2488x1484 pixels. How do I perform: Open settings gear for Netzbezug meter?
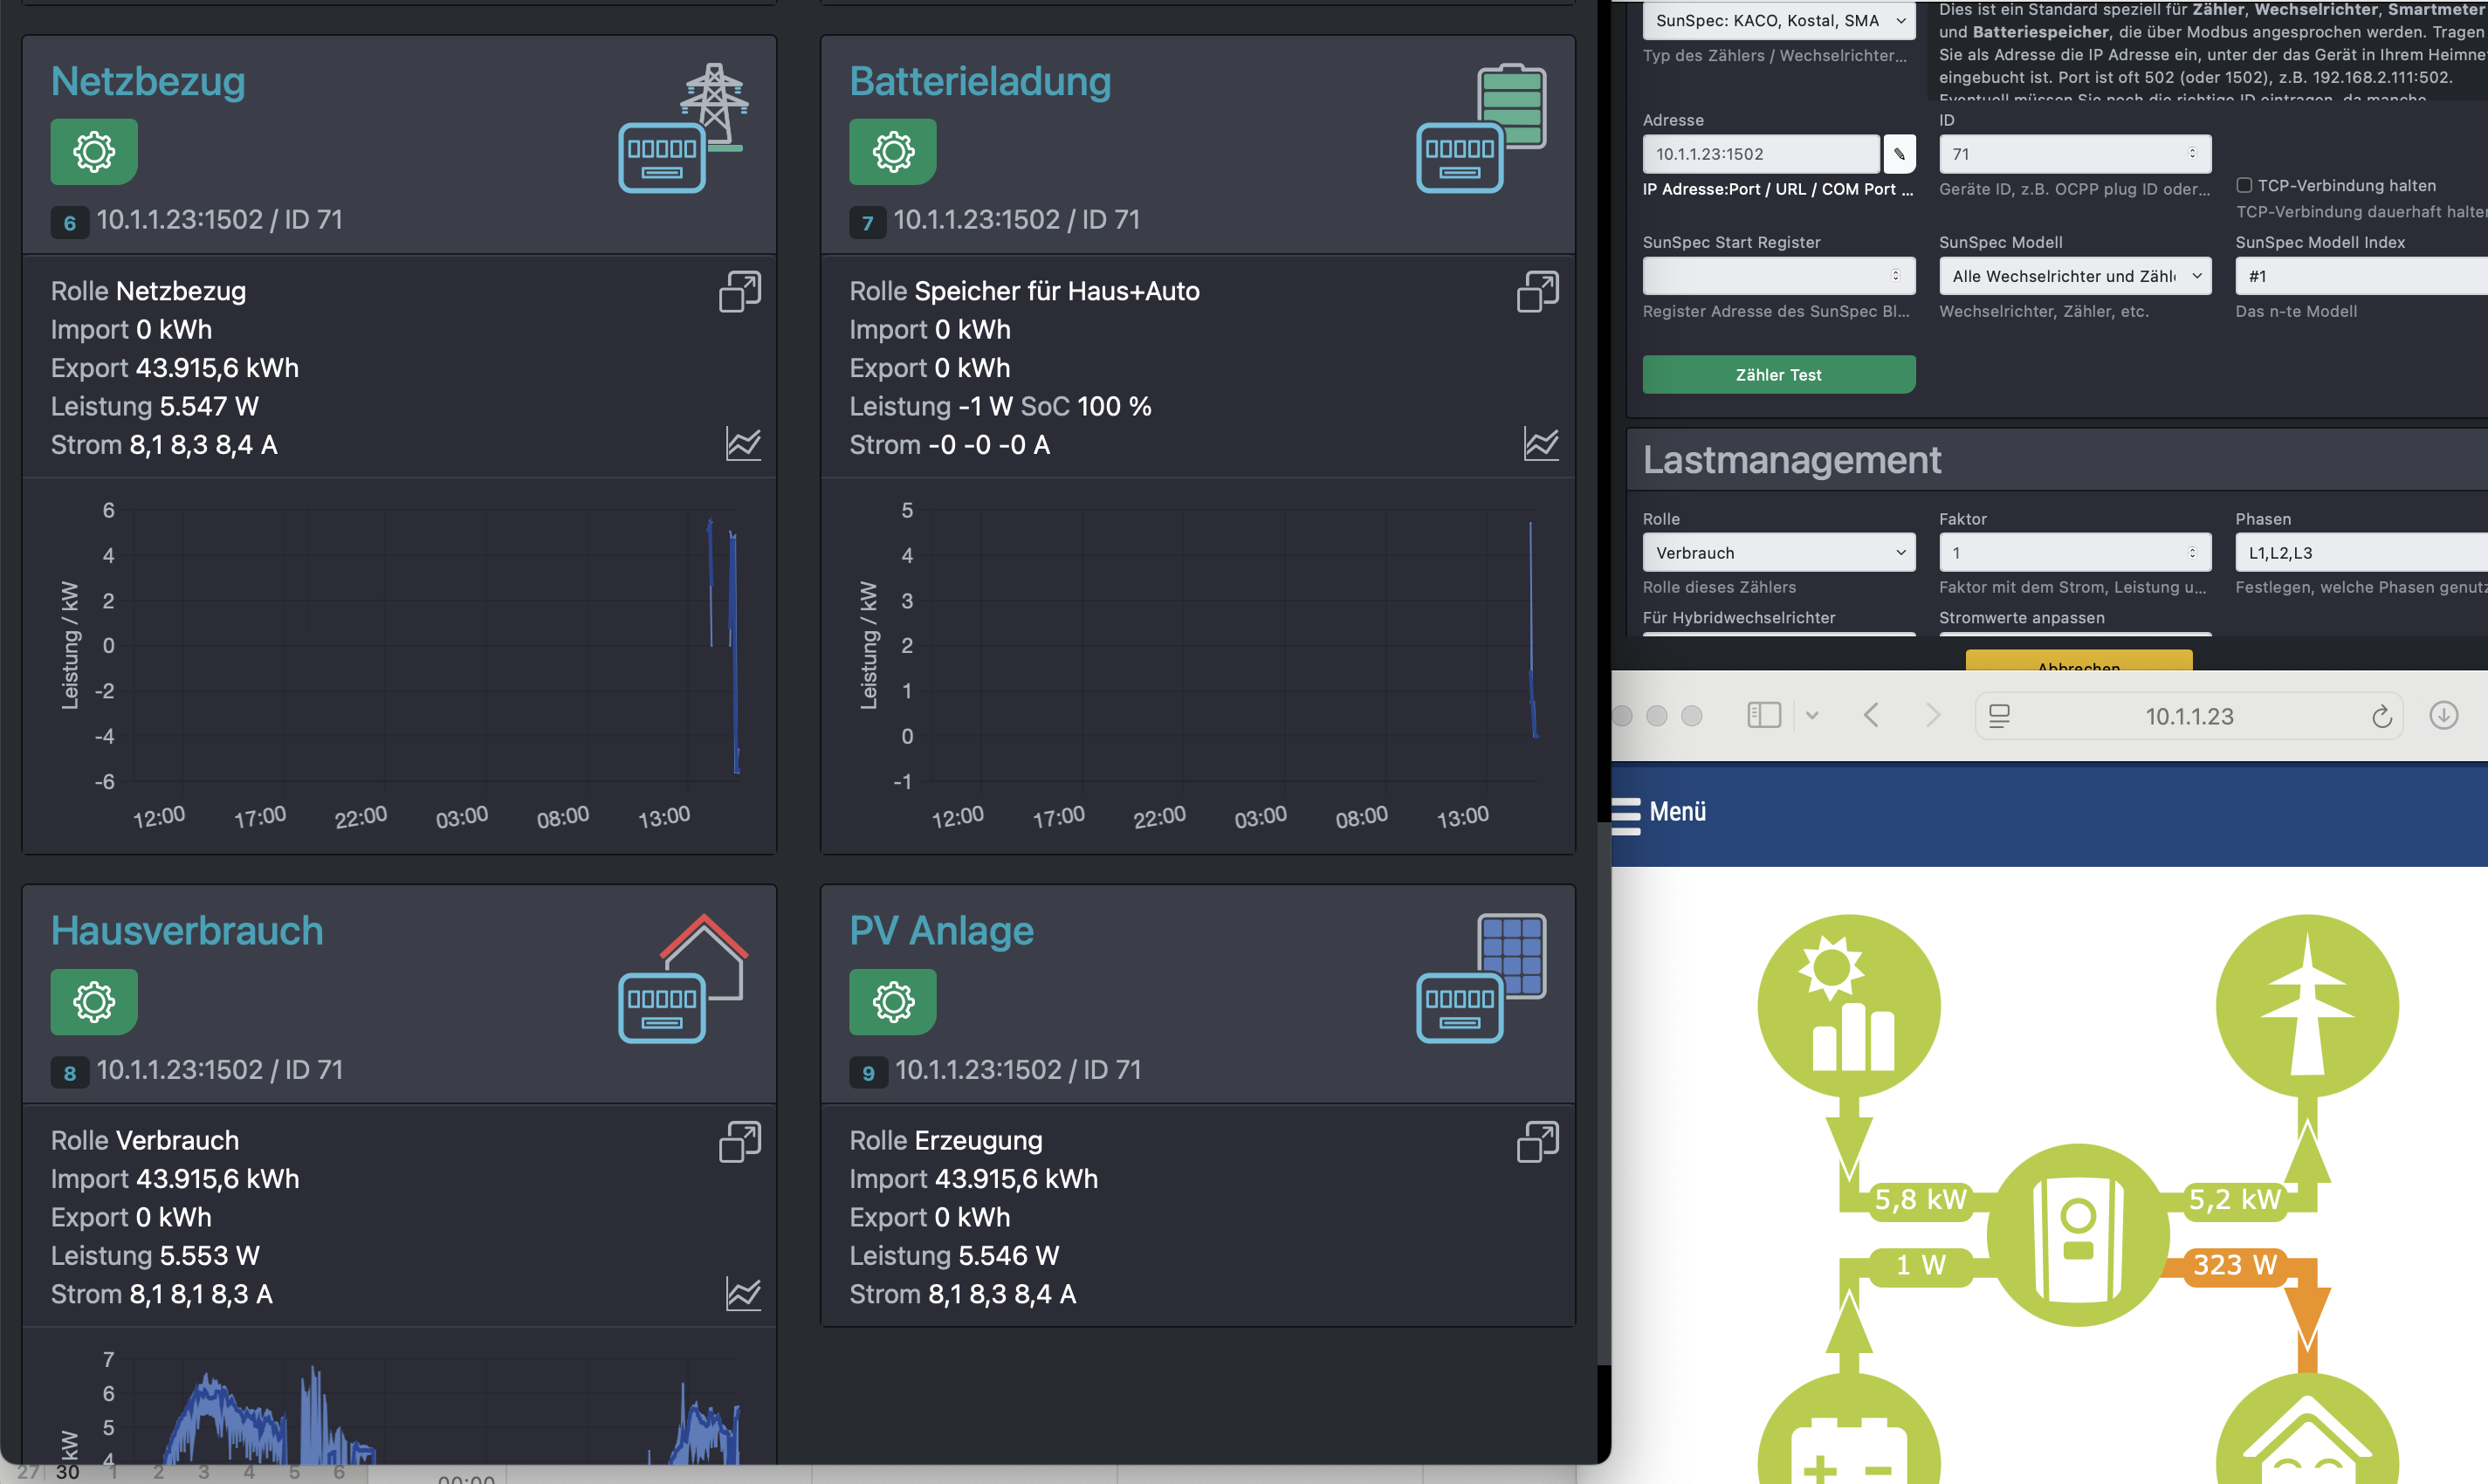pyautogui.click(x=94, y=152)
